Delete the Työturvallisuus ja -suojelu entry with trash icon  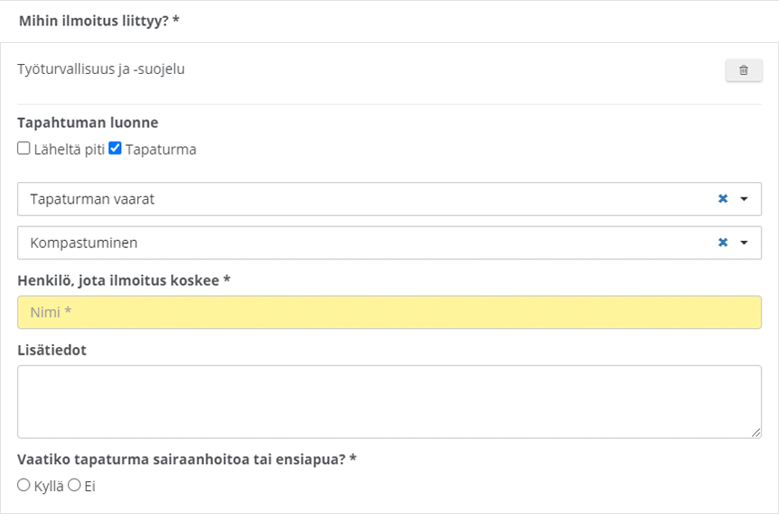click(743, 71)
